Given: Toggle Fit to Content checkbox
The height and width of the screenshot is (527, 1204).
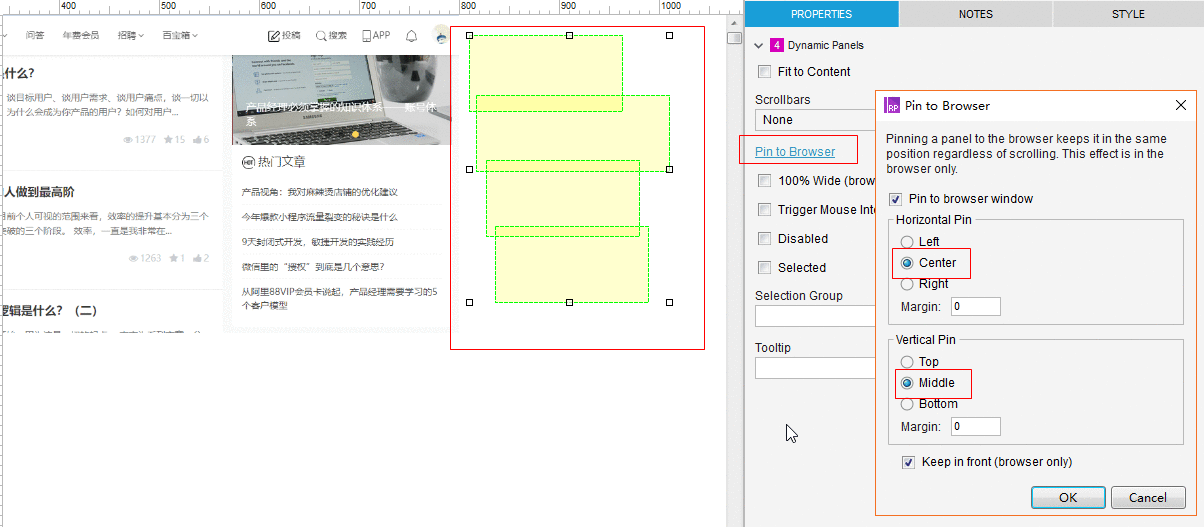Looking at the screenshot, I should pyautogui.click(x=765, y=72).
